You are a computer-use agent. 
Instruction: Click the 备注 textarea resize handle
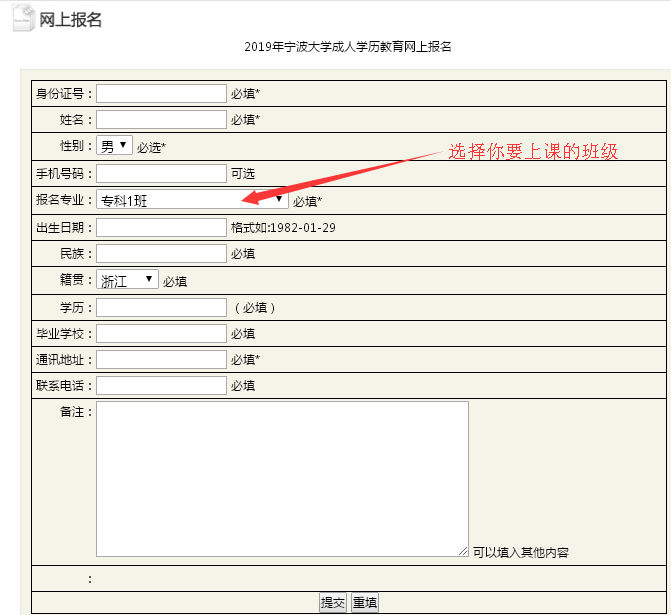463,551
